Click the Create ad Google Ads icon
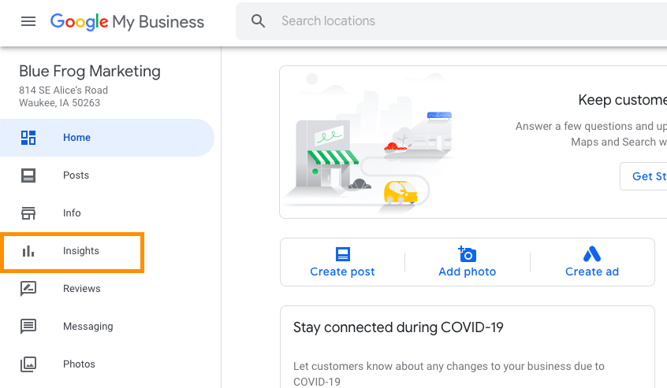667x388 pixels. (592, 254)
